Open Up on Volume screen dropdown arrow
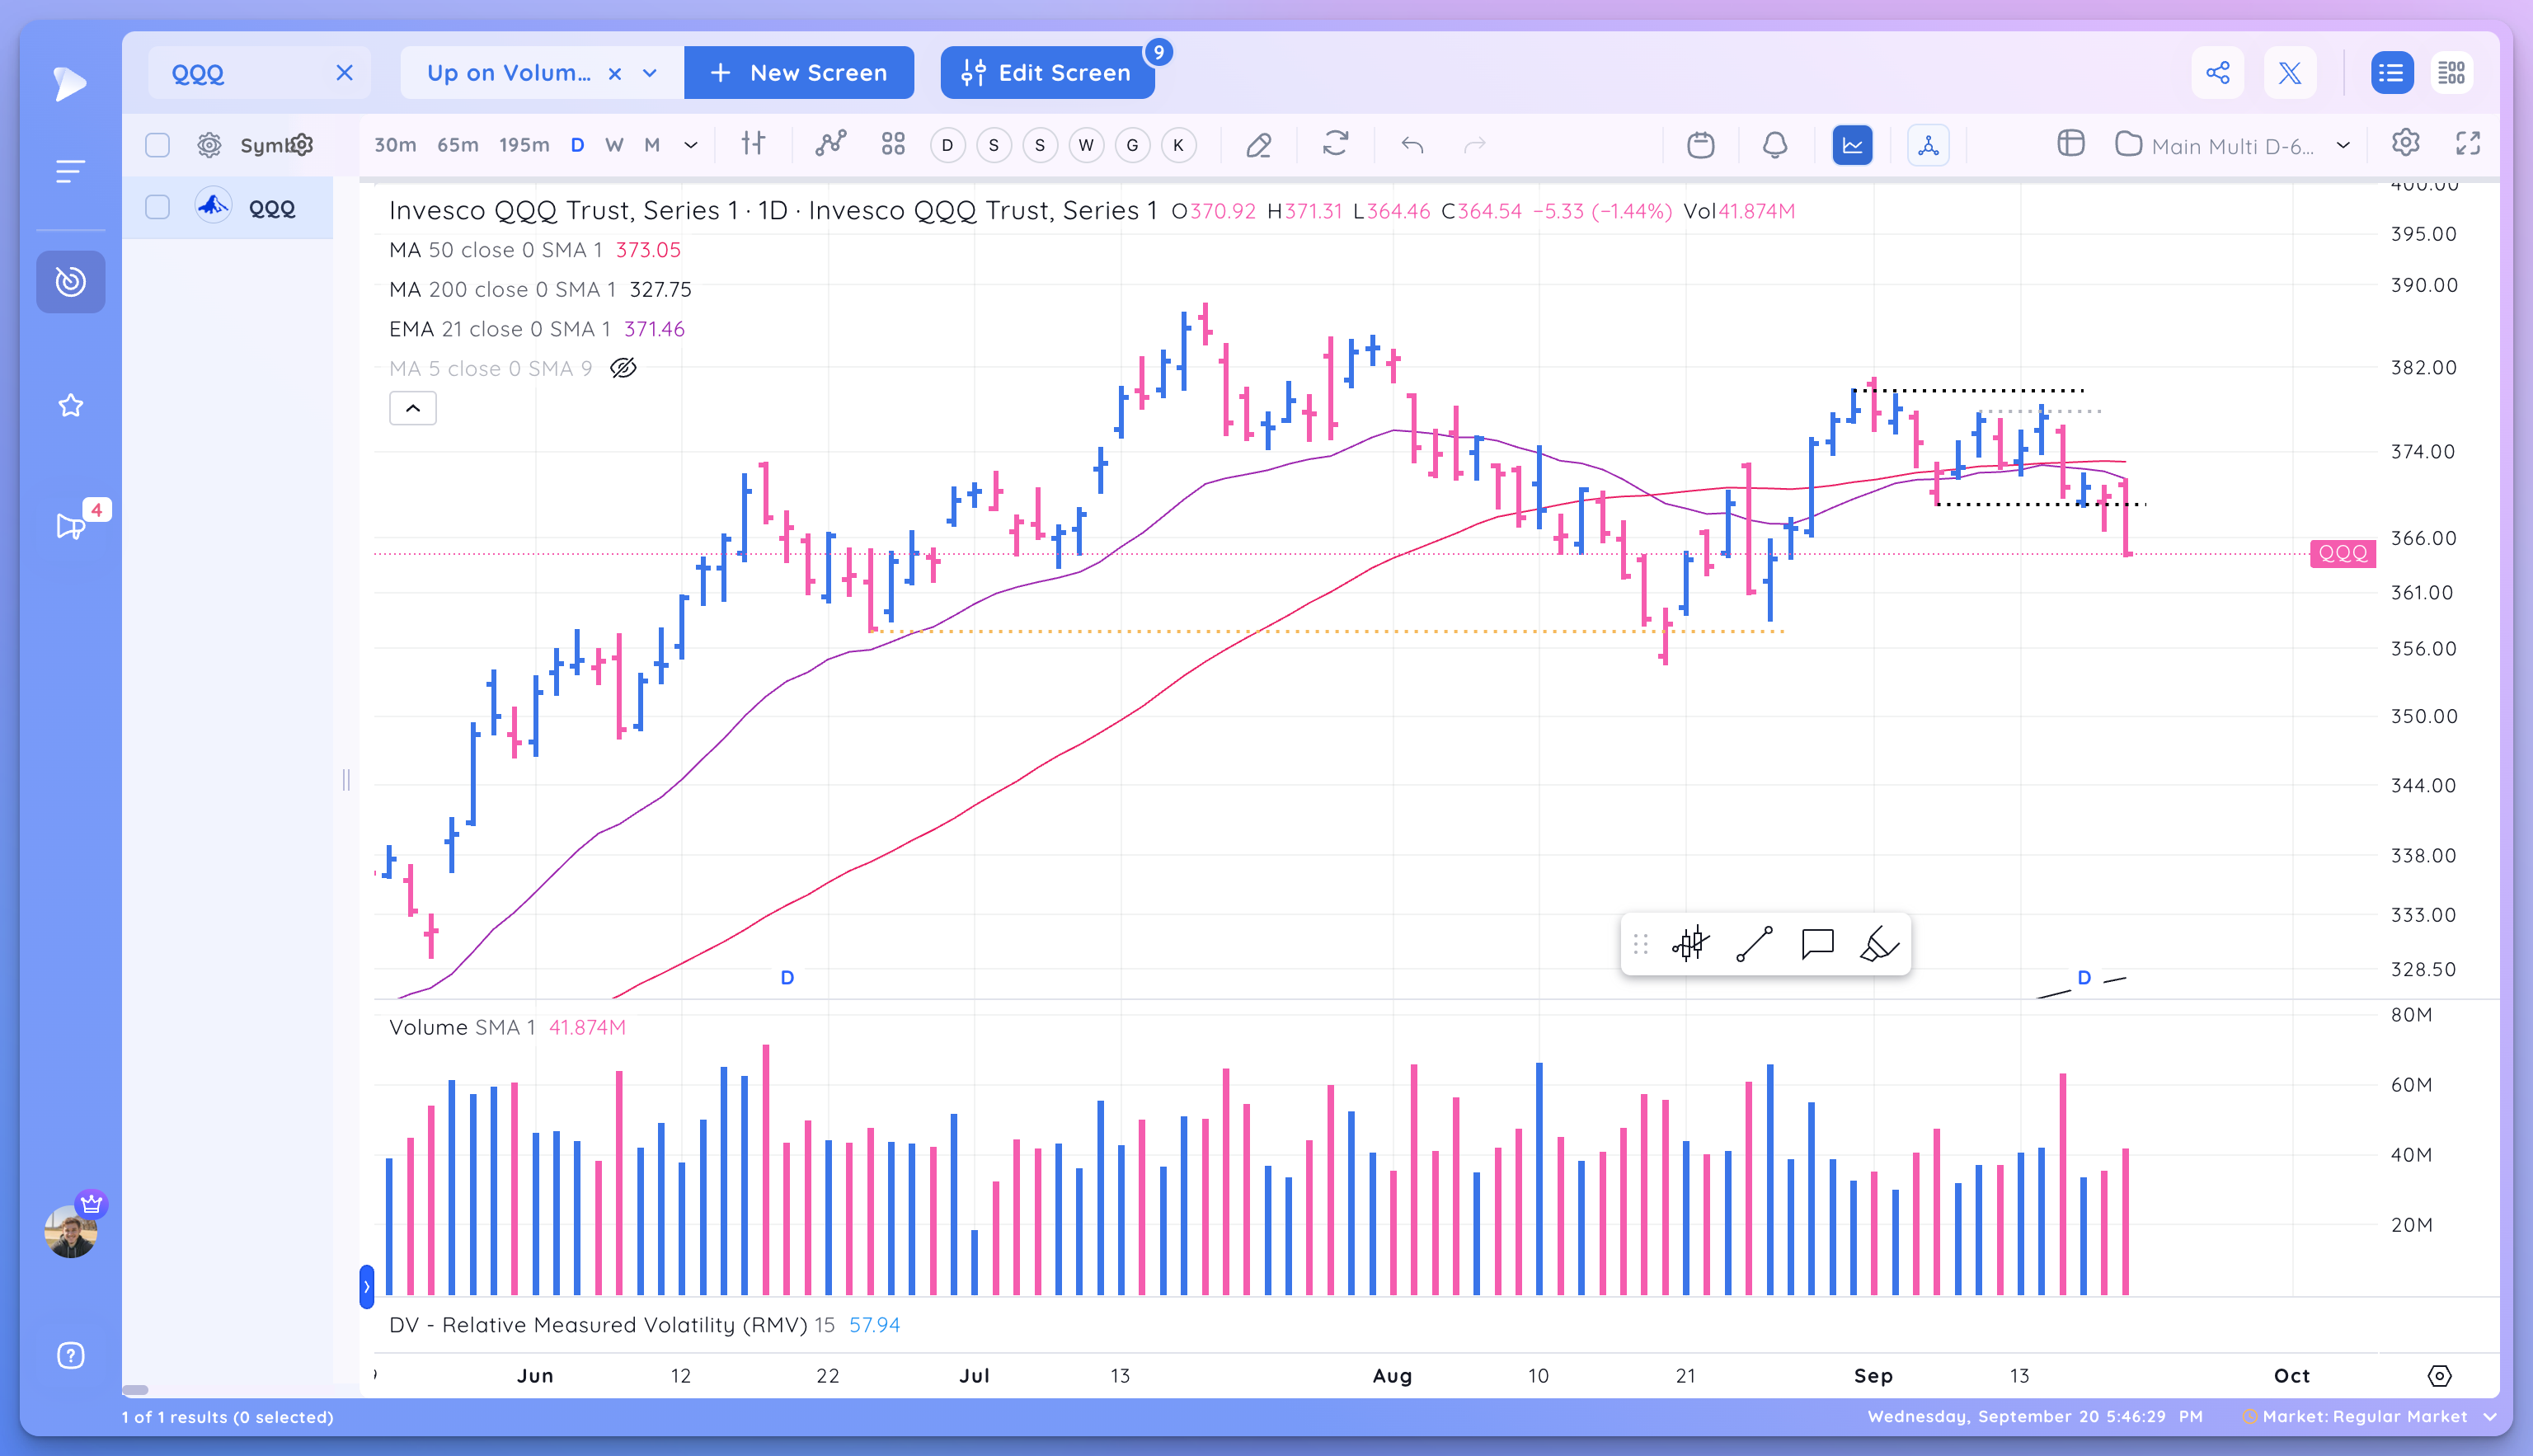The image size is (2533, 1456). [x=650, y=73]
